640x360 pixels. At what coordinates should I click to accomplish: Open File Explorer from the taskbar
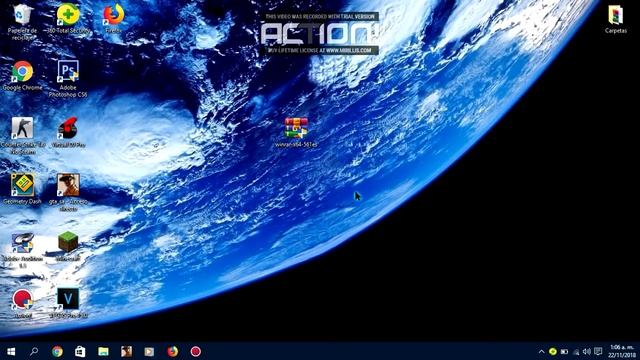coord(103,351)
